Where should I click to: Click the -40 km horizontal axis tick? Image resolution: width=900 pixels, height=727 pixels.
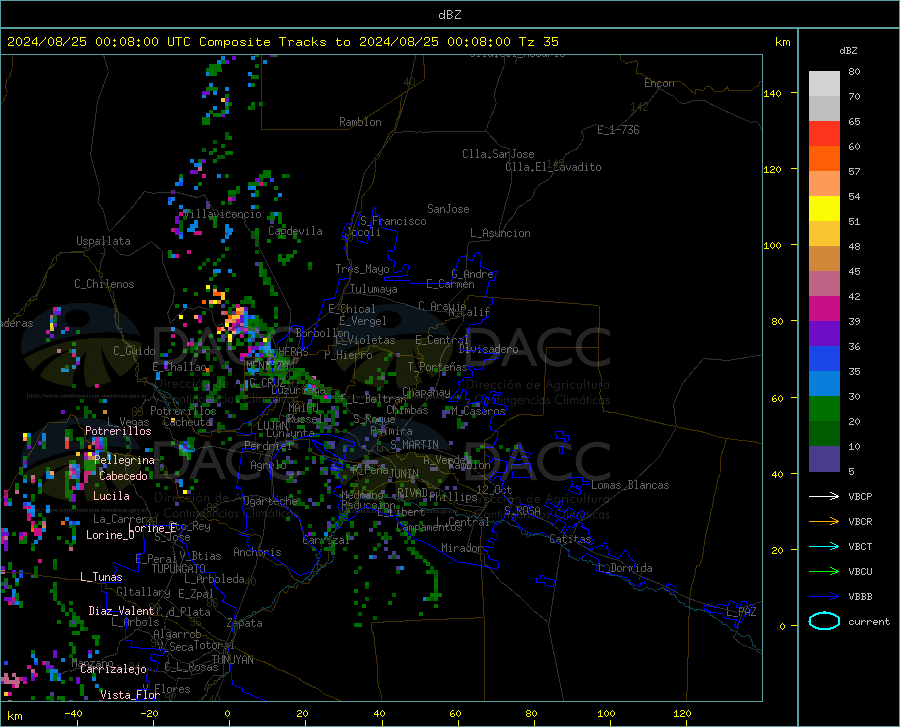[73, 714]
